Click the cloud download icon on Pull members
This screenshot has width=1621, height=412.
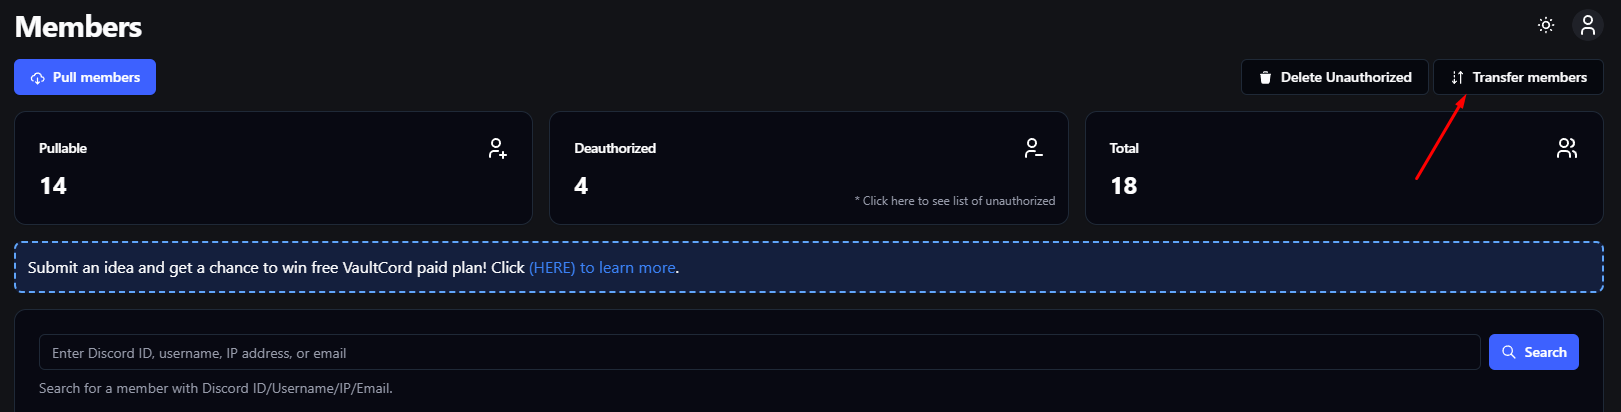(x=38, y=78)
